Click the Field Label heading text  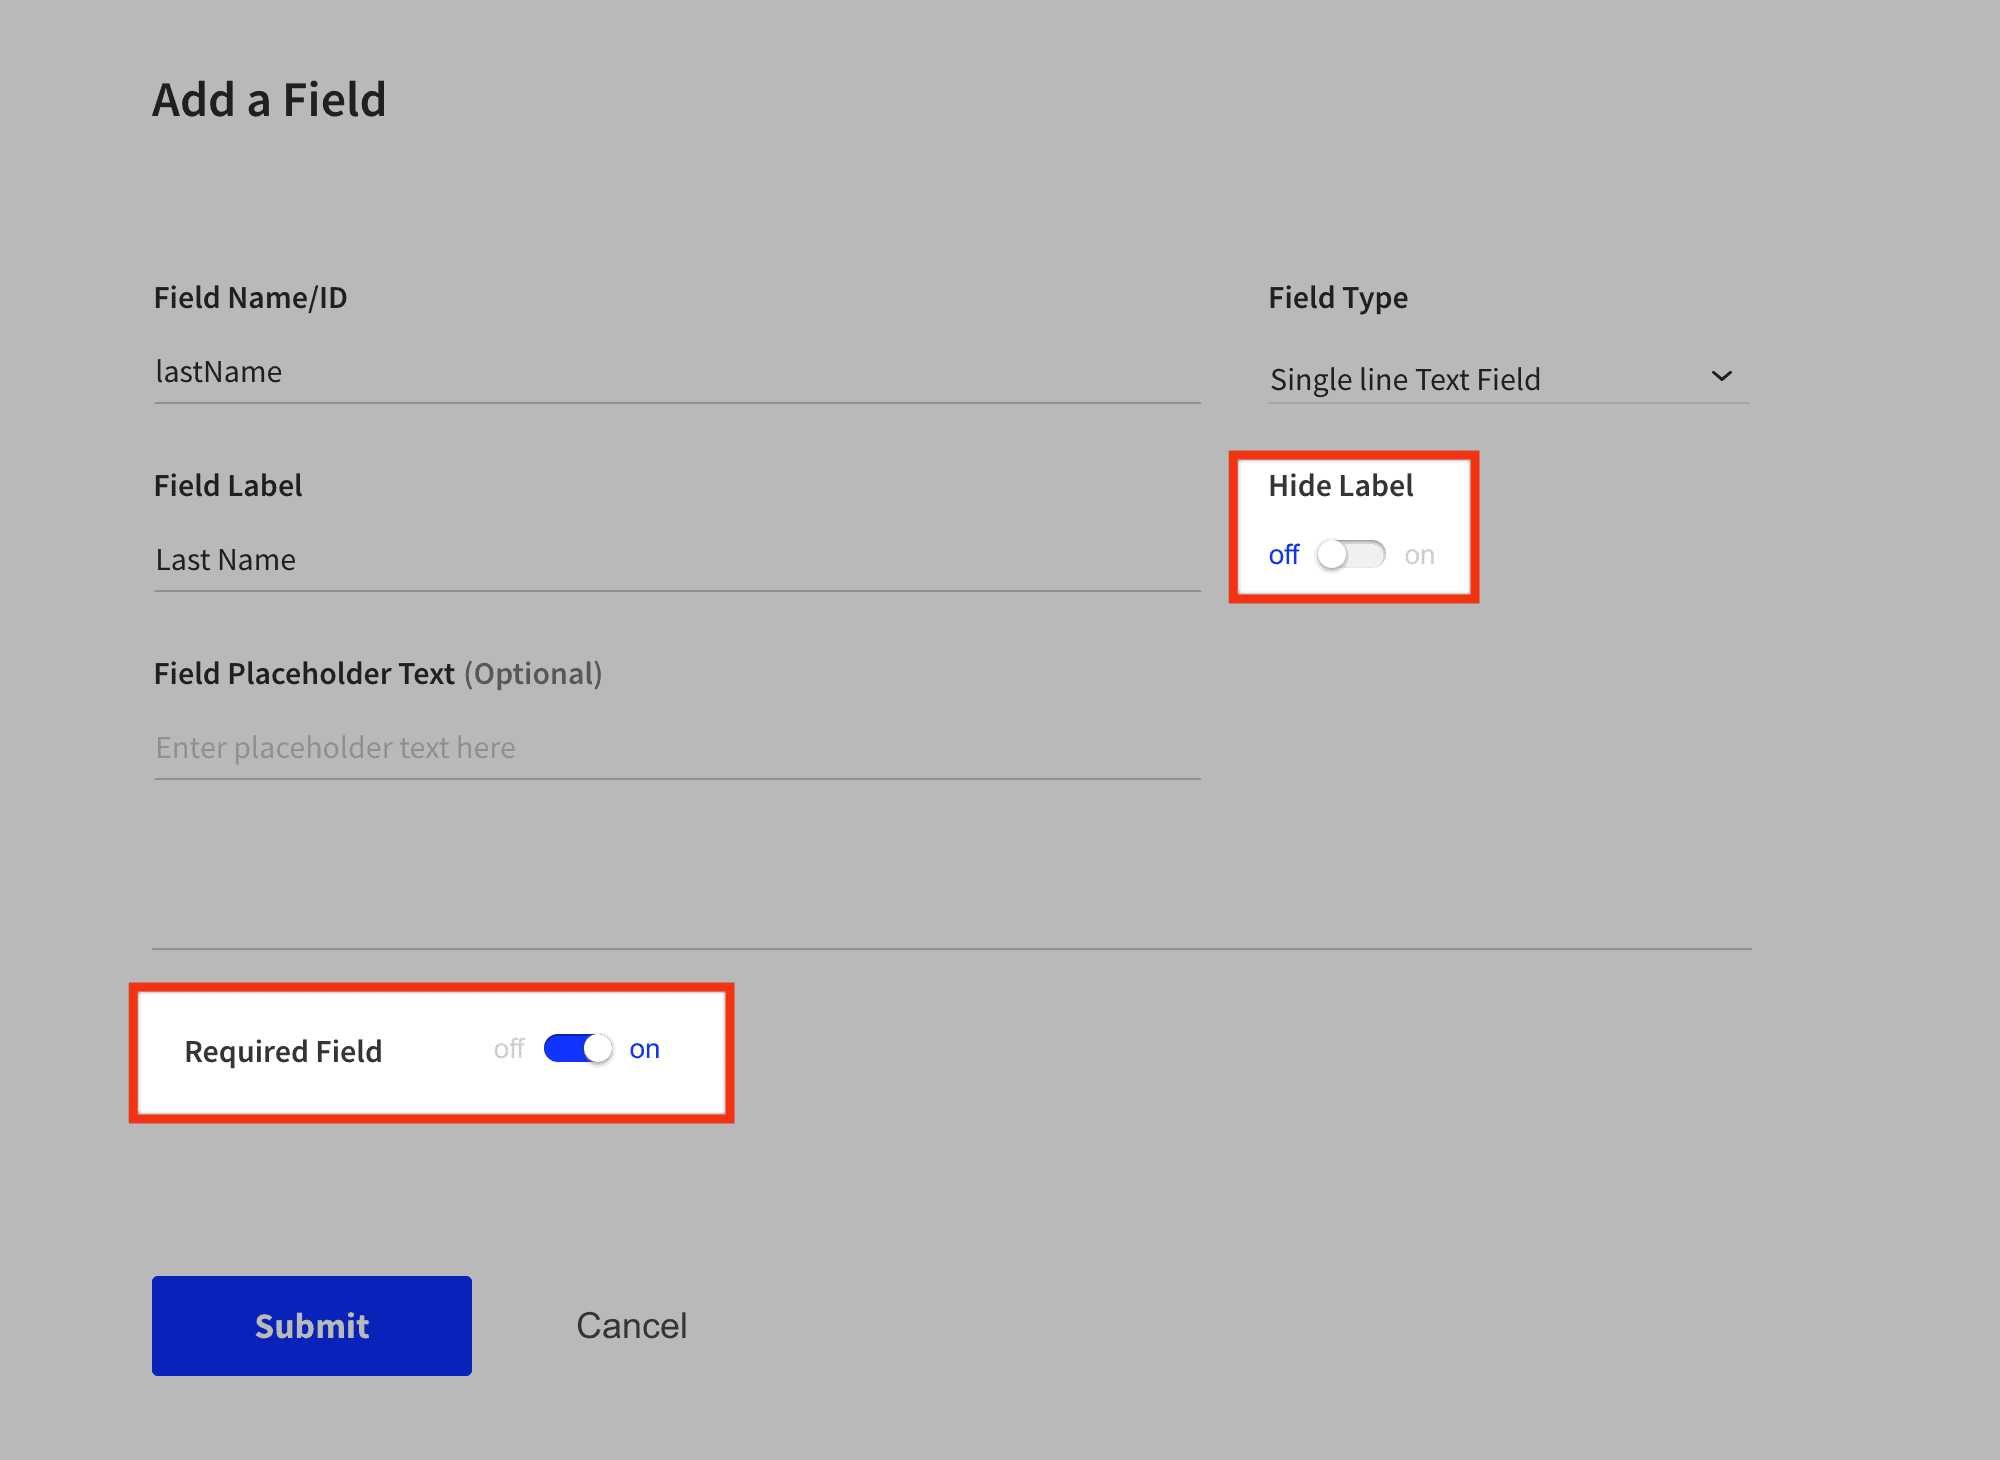coord(228,486)
